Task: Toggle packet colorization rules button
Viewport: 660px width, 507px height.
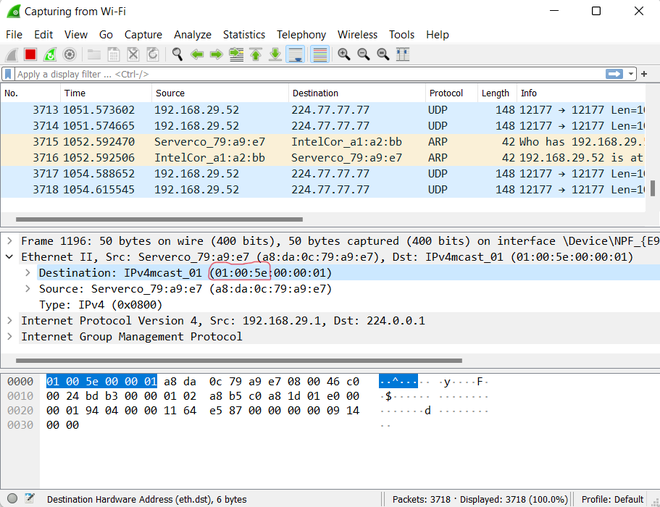Action: pos(320,55)
